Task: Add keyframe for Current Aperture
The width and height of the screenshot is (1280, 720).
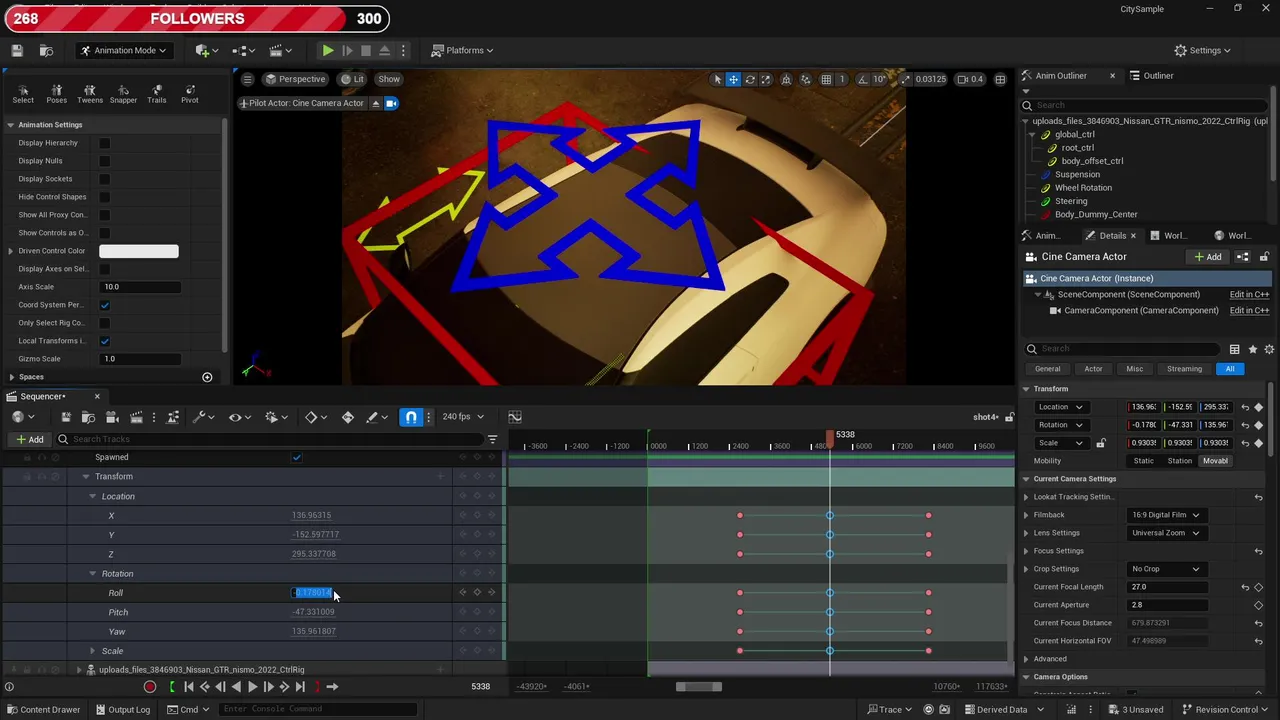Action: [1258, 605]
